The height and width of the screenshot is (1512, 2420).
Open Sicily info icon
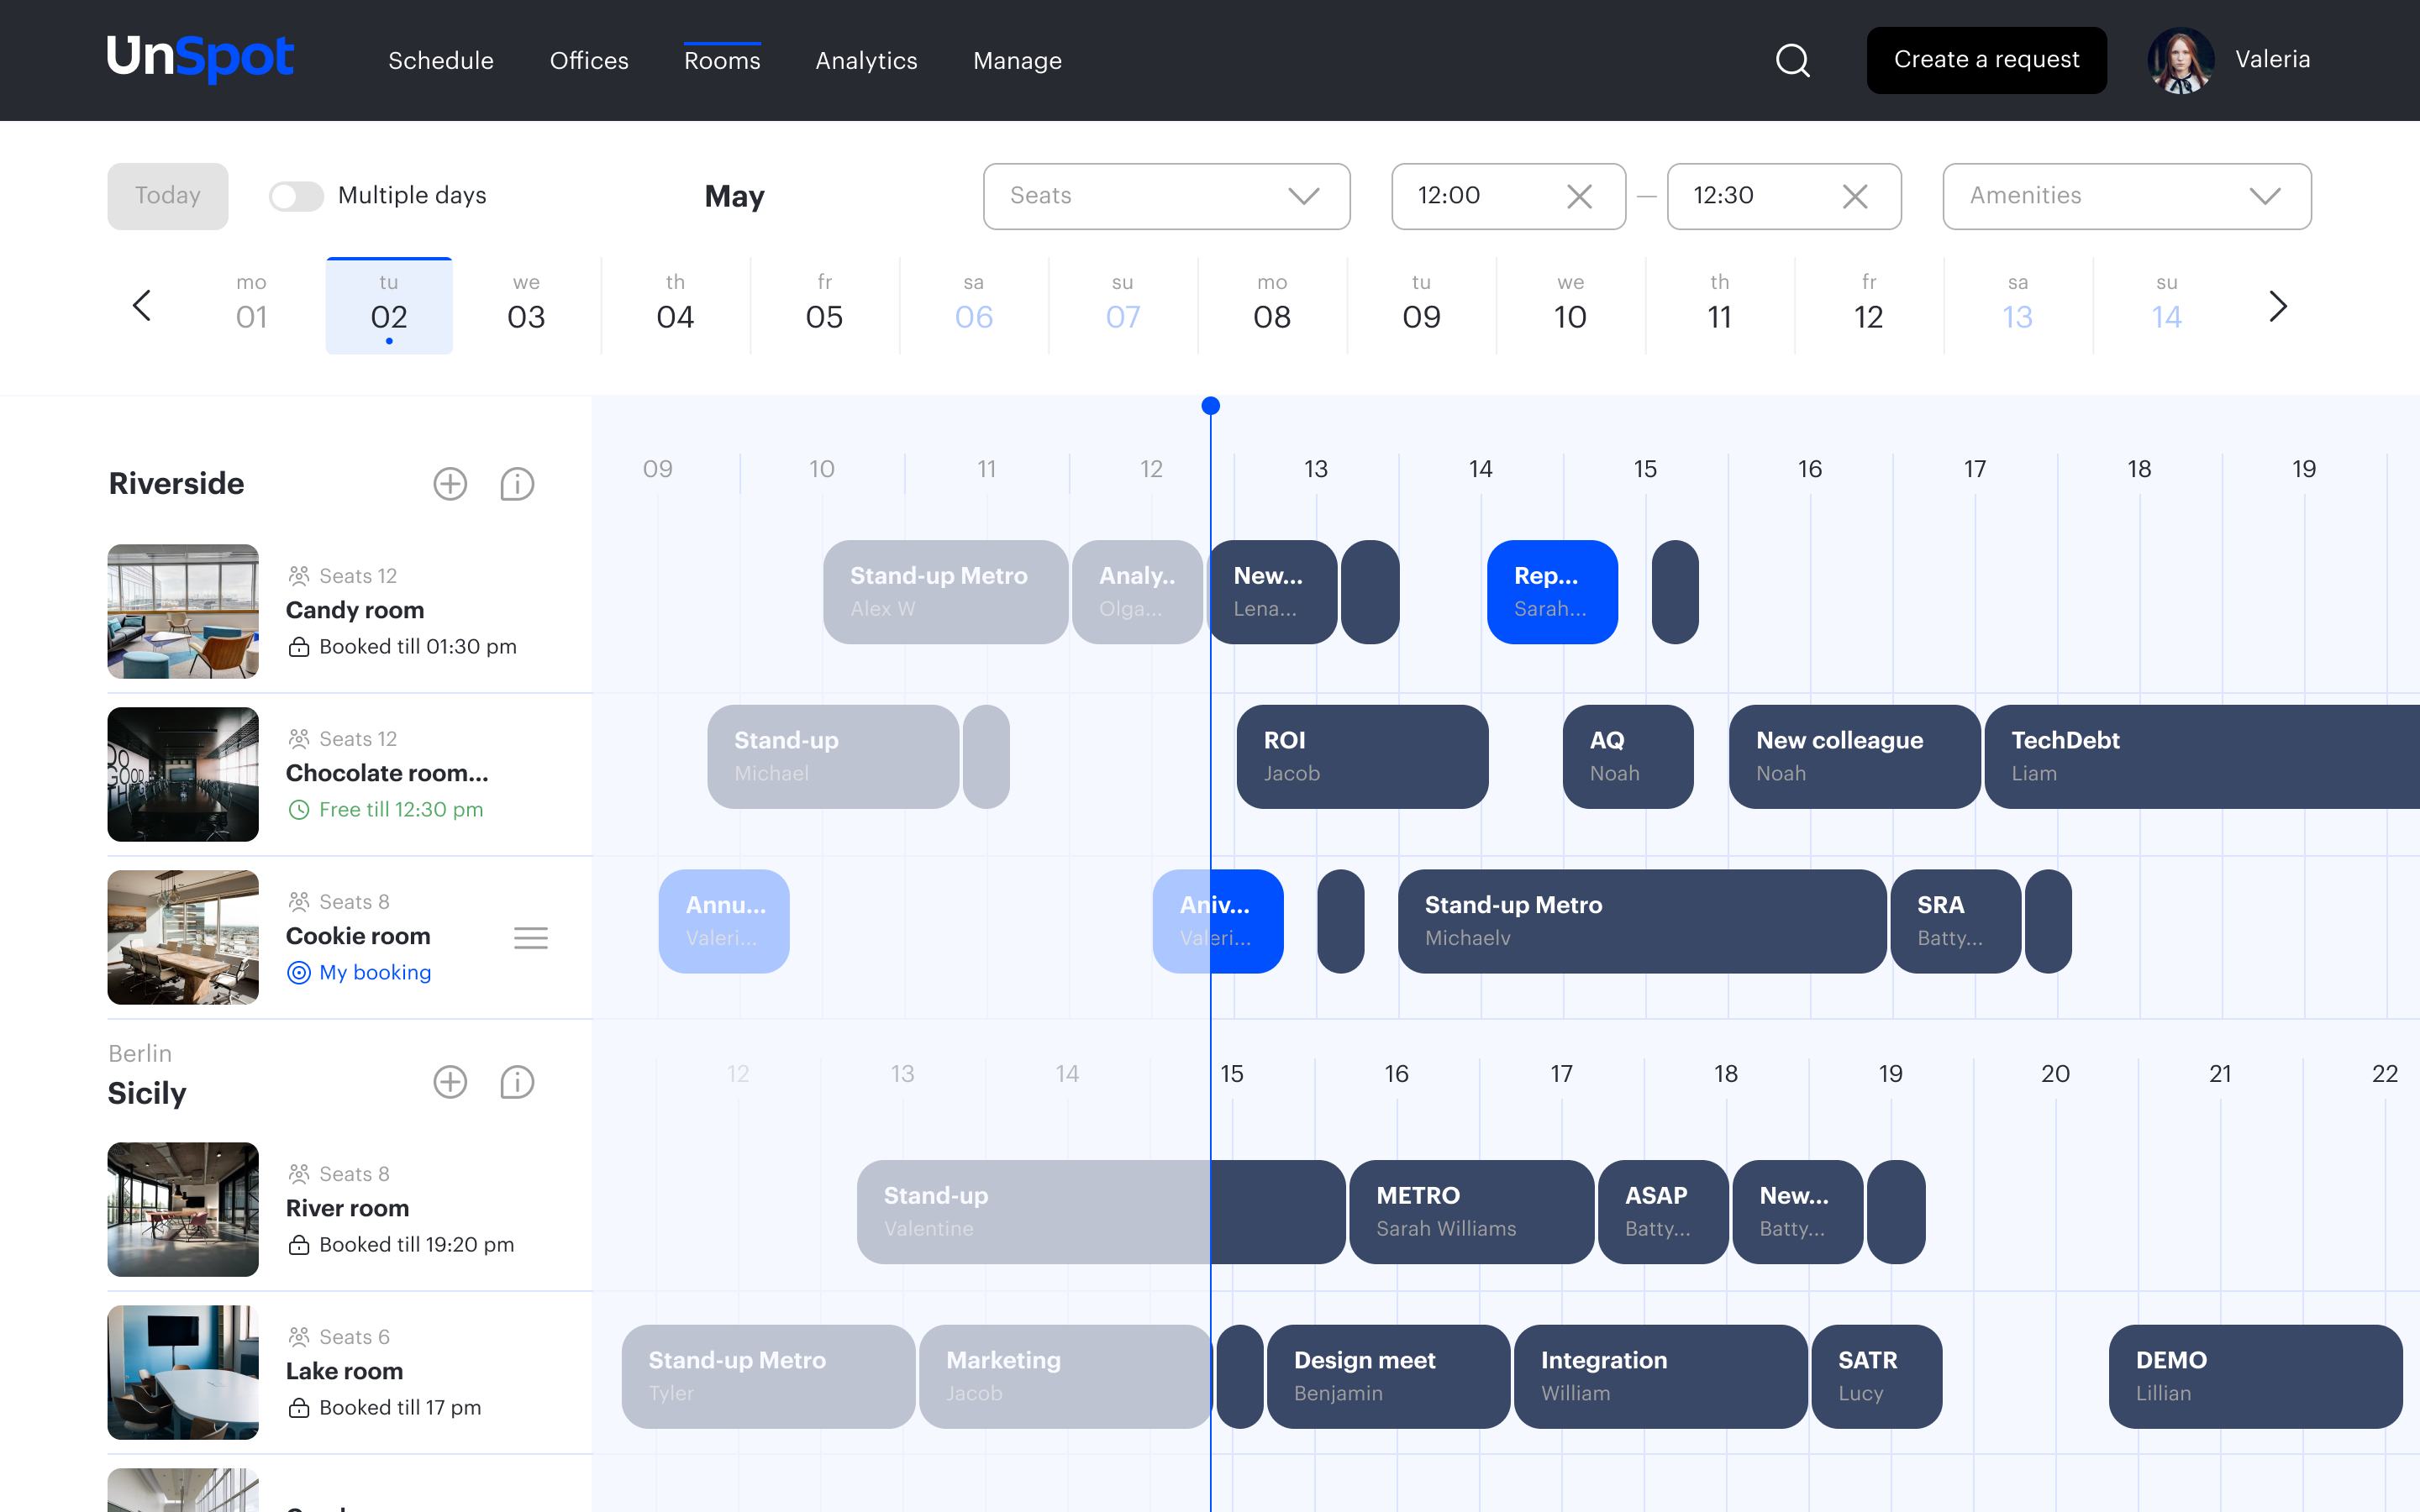(x=517, y=1082)
